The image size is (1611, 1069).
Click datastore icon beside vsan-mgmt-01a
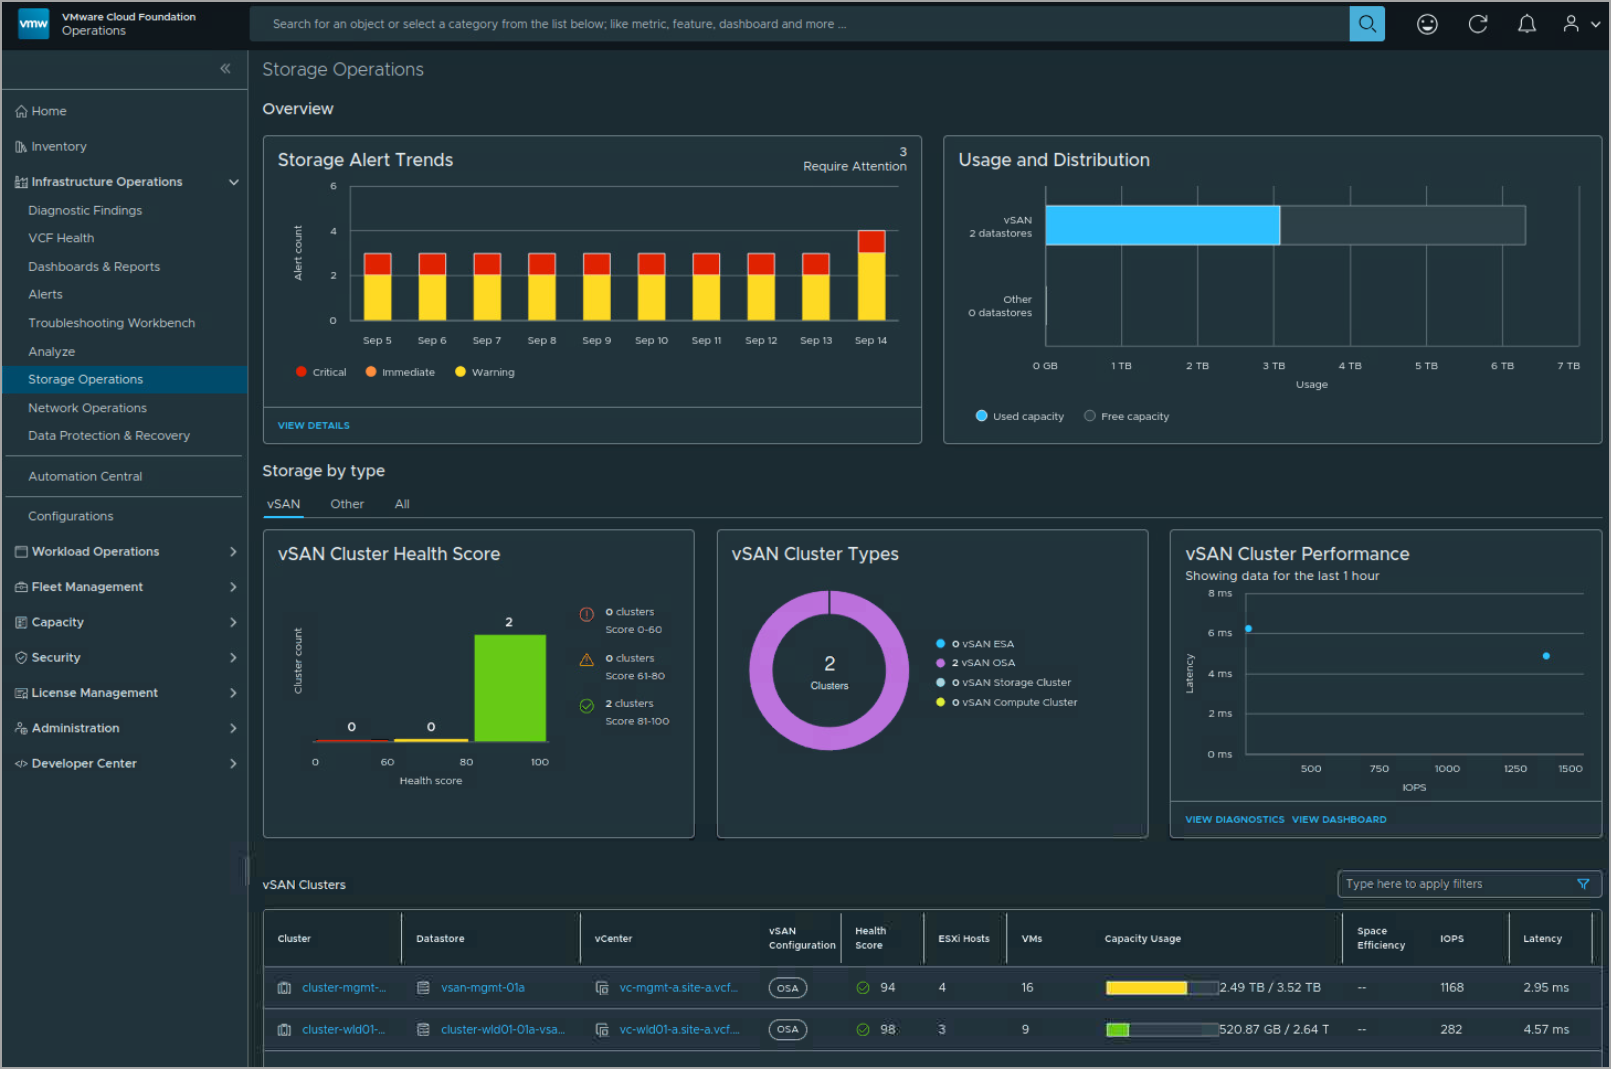(x=423, y=988)
